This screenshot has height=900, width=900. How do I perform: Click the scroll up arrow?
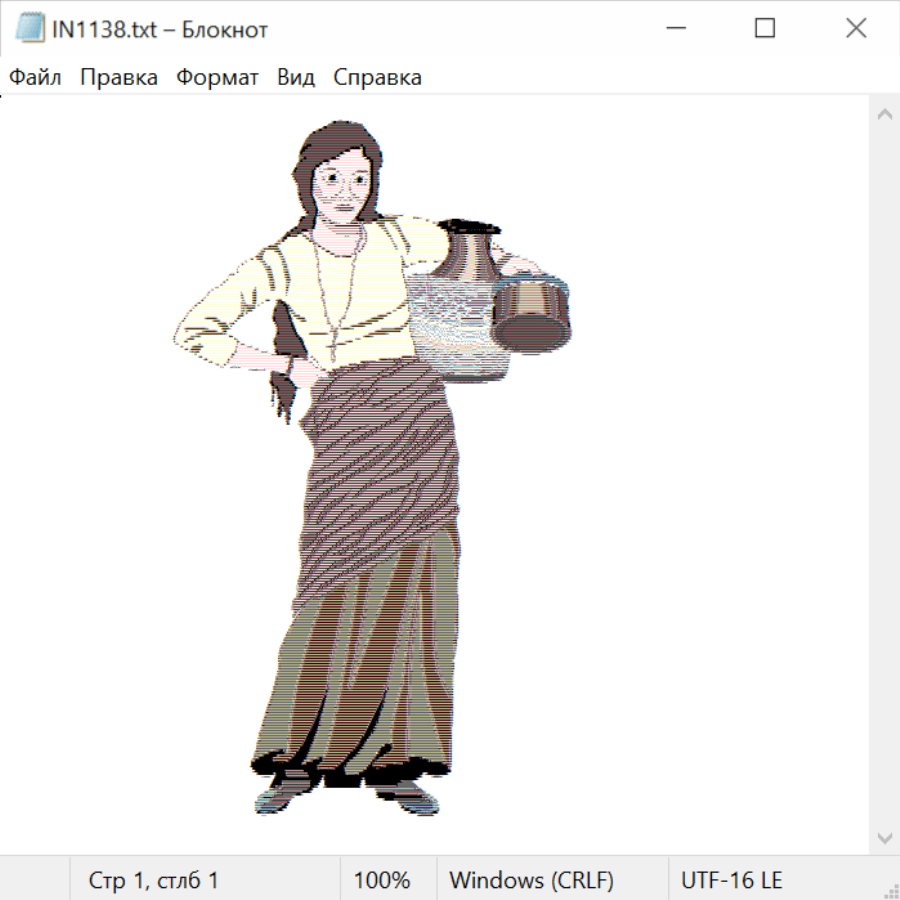coord(884,114)
